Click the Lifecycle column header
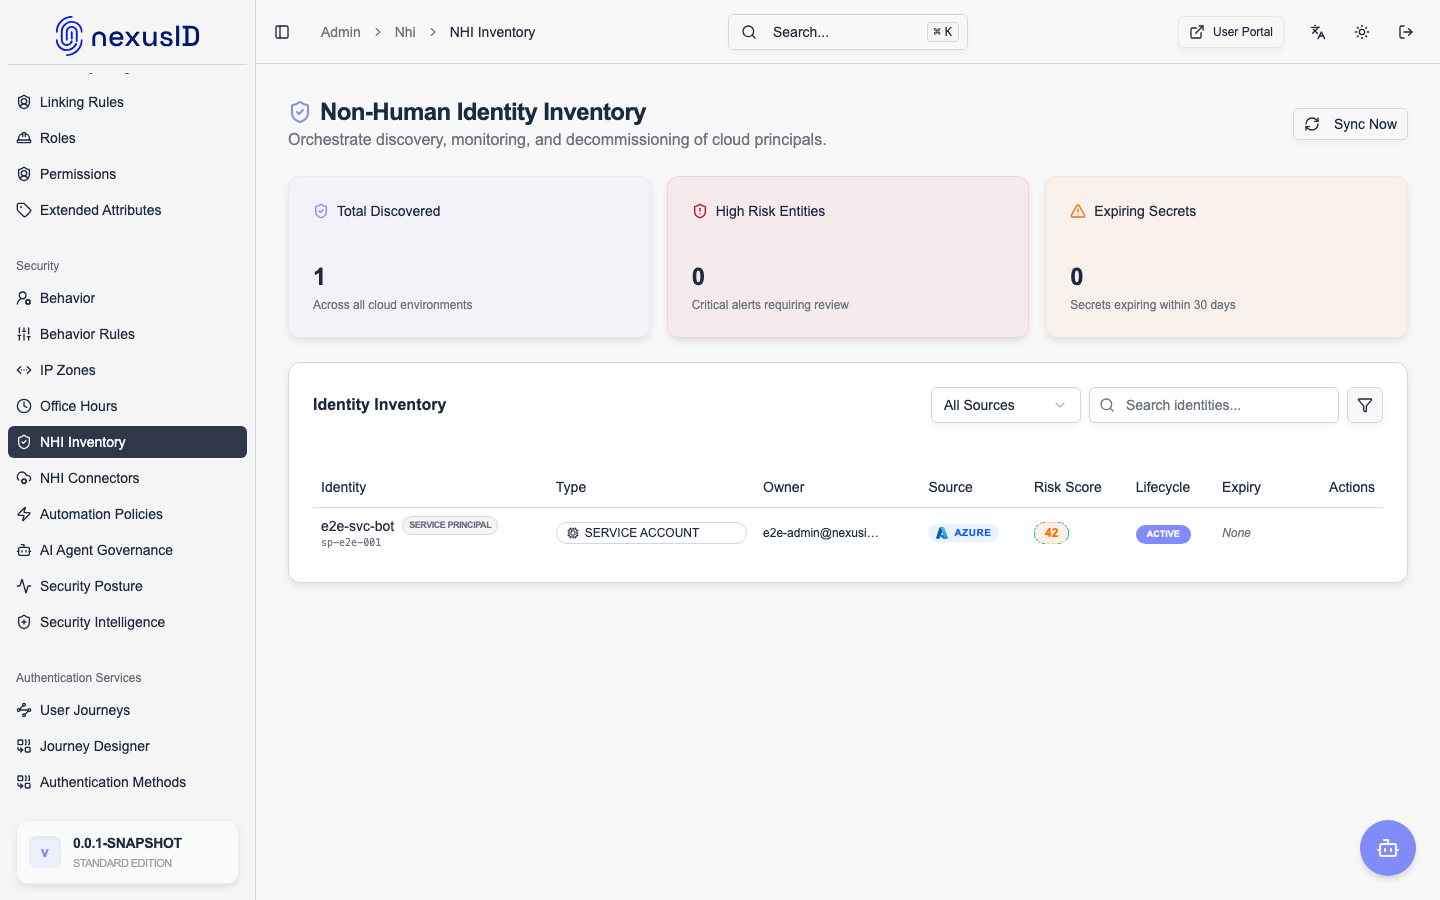Viewport: 1440px width, 900px height. tap(1162, 487)
